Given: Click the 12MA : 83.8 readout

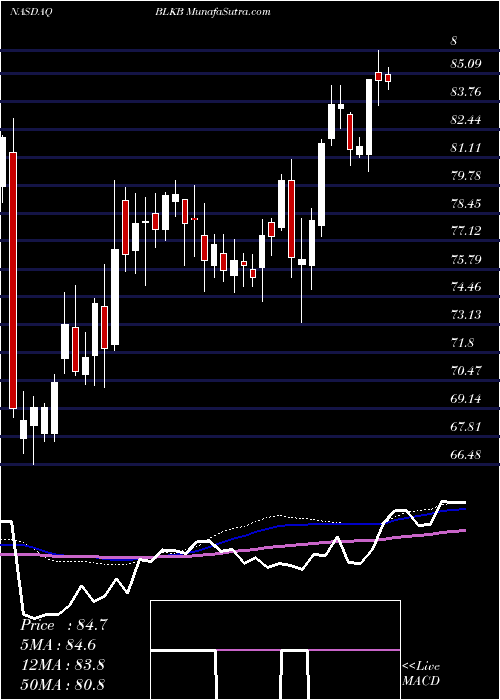Looking at the screenshot, I should [x=62, y=664].
